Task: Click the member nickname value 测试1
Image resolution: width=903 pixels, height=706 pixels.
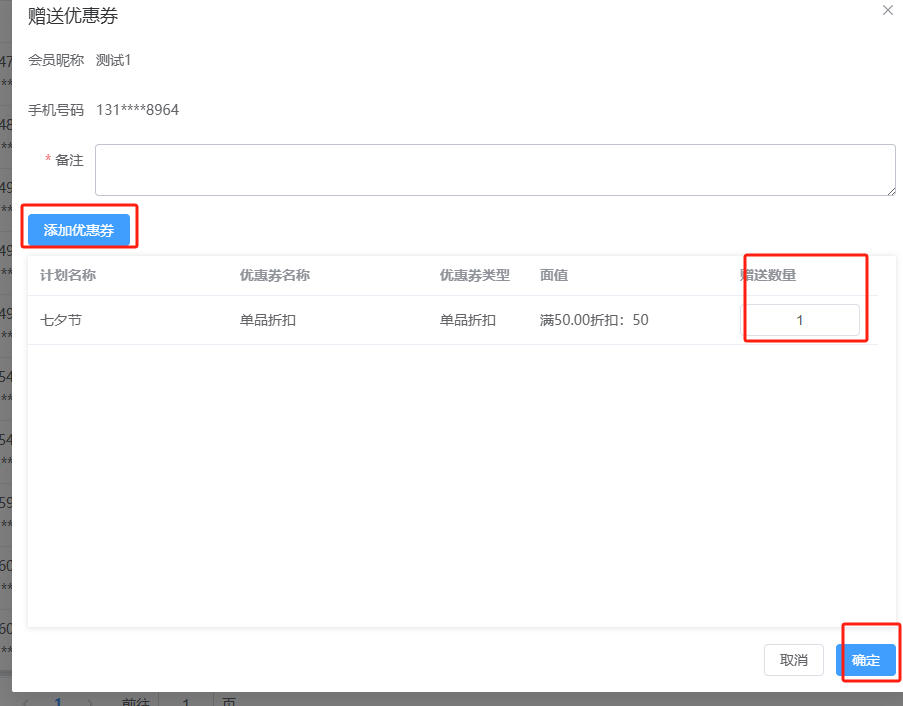Action: (113, 60)
